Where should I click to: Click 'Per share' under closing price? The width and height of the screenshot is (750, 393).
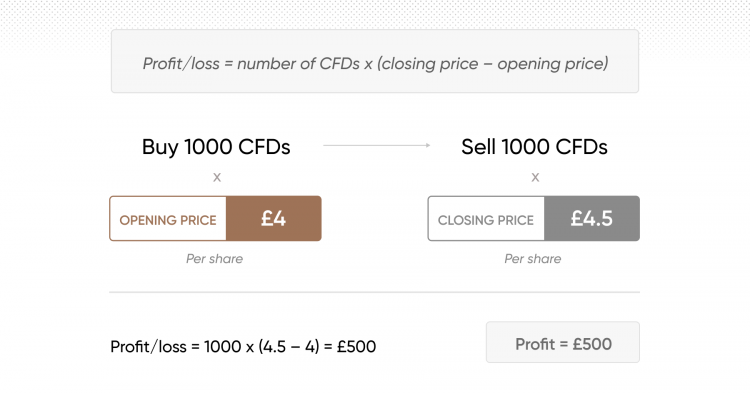coord(533,259)
